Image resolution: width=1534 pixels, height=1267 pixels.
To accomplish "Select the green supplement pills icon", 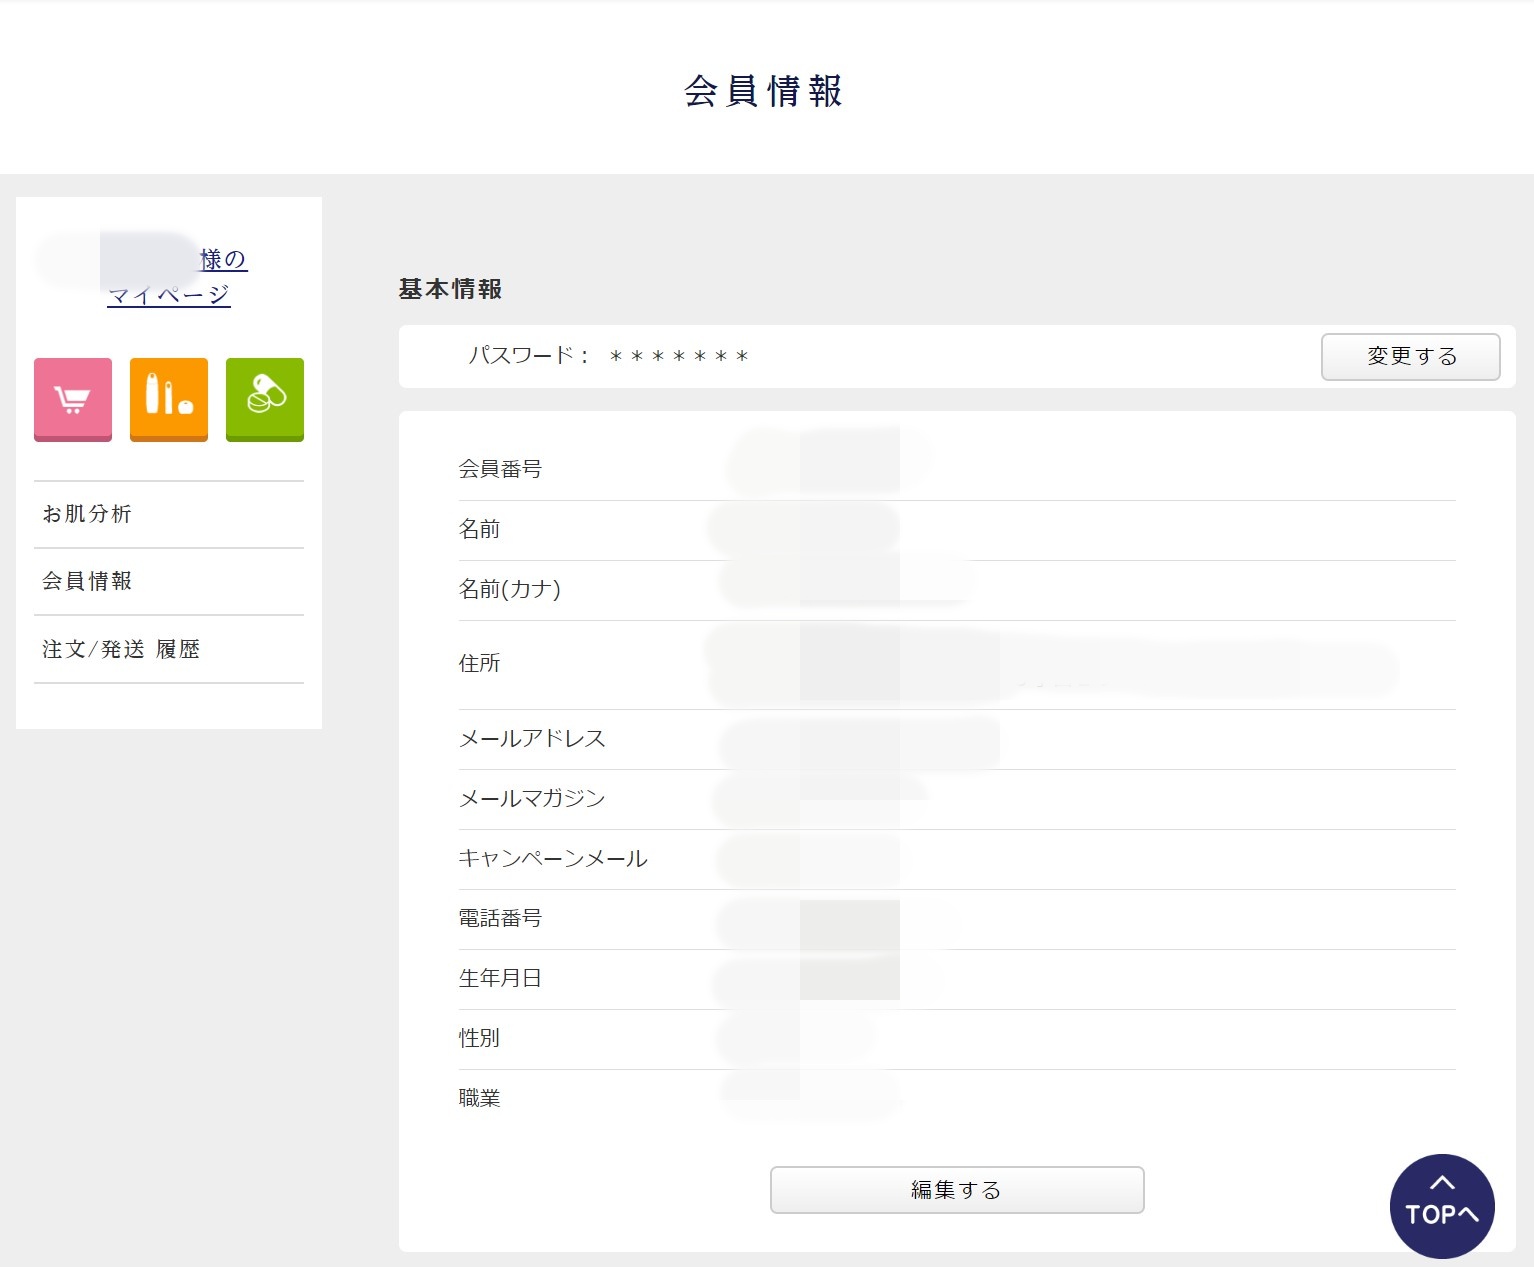I will (265, 399).
